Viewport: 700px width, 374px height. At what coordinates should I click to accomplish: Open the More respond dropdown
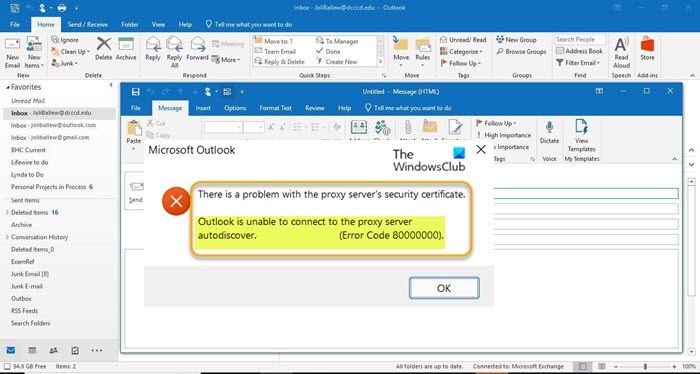(x=225, y=59)
